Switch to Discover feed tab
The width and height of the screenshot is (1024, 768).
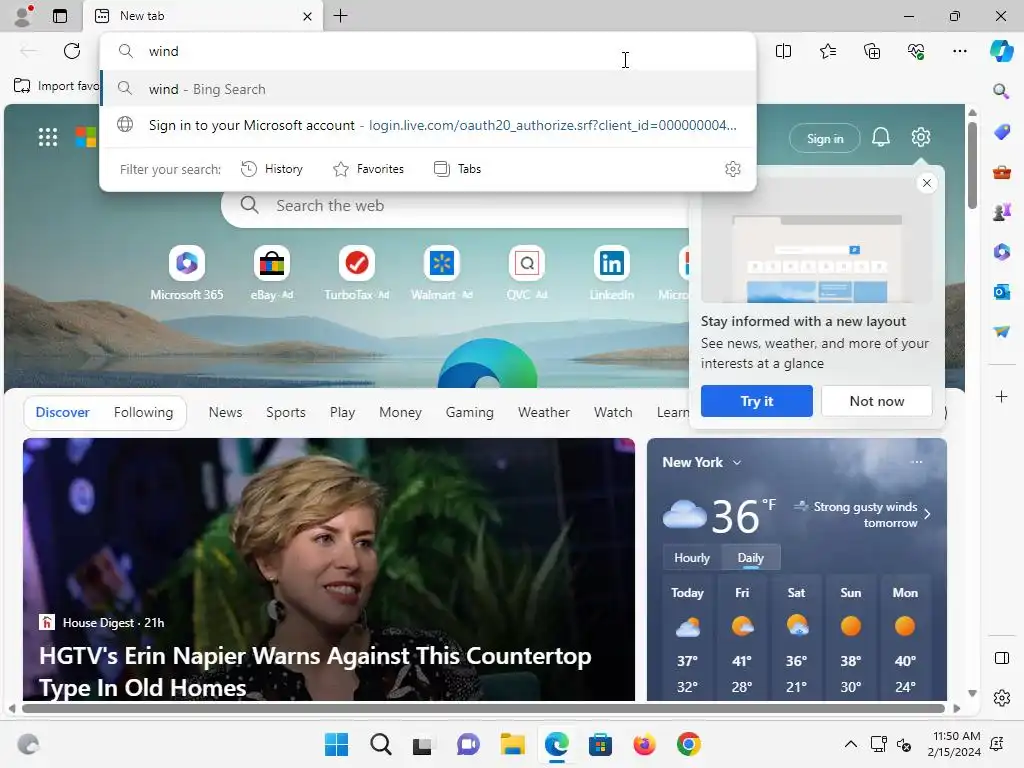62,412
